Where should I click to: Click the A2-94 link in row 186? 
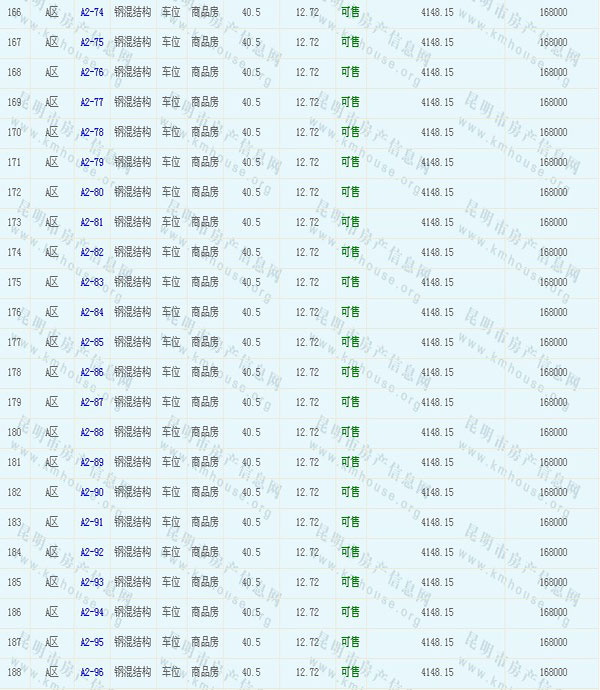tap(91, 612)
